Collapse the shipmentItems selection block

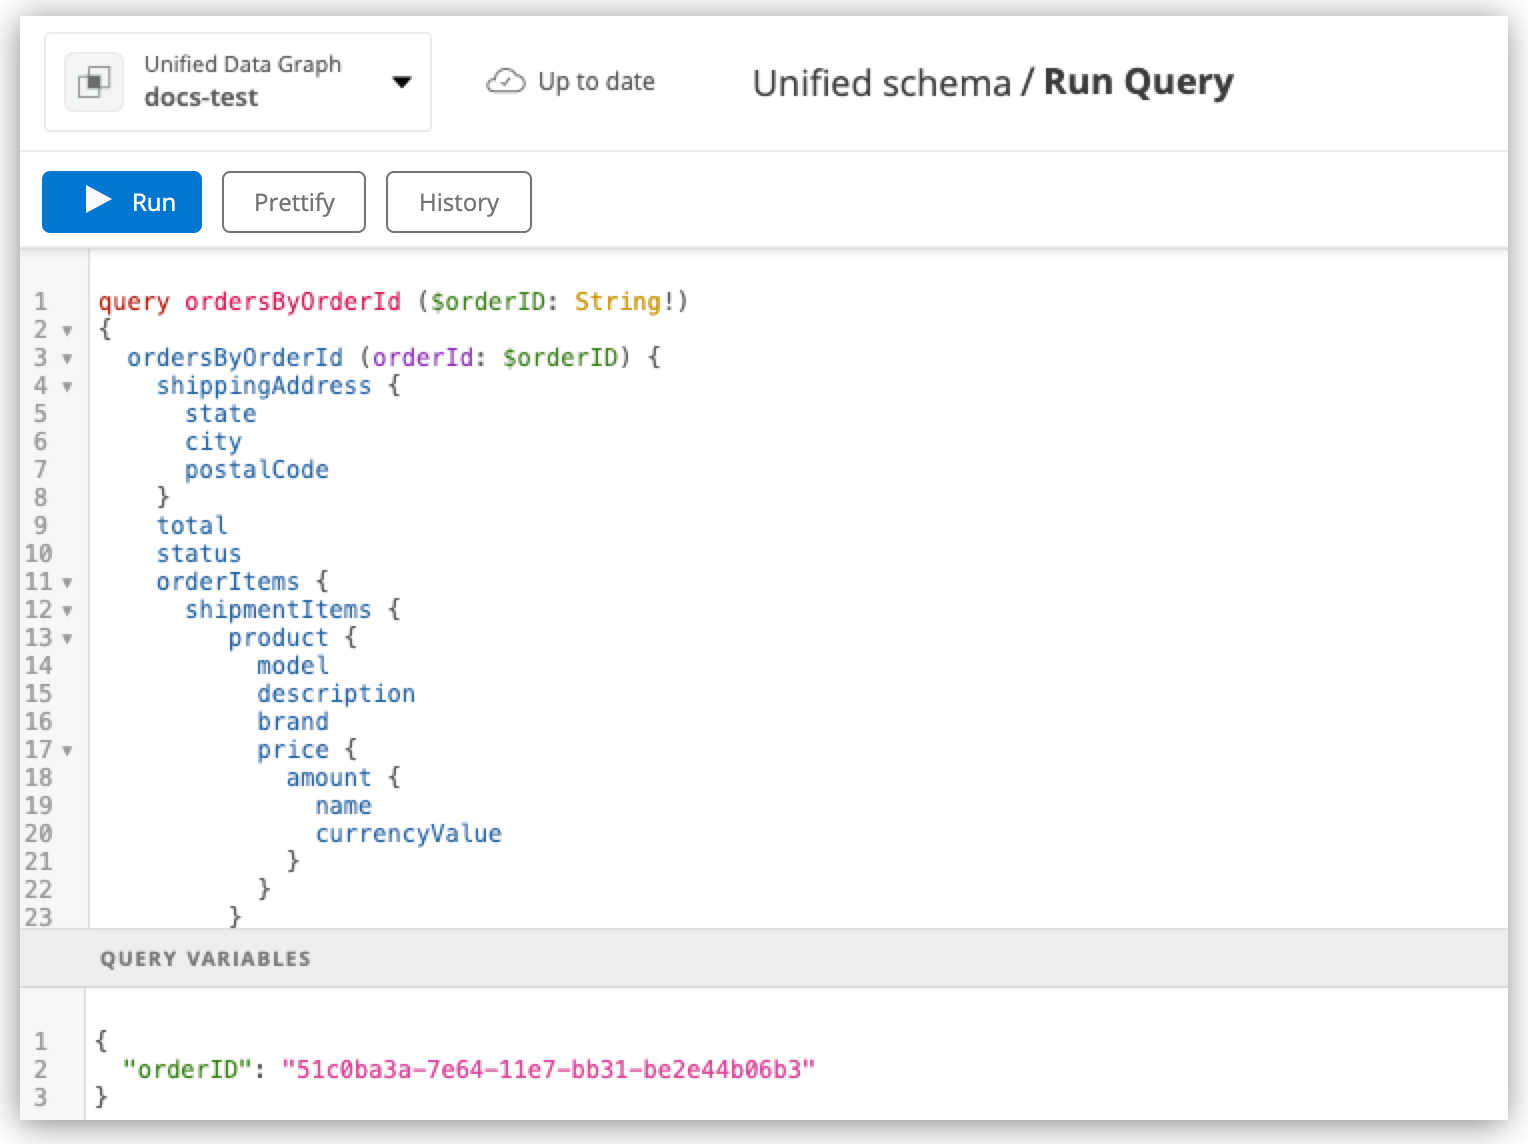pos(66,609)
